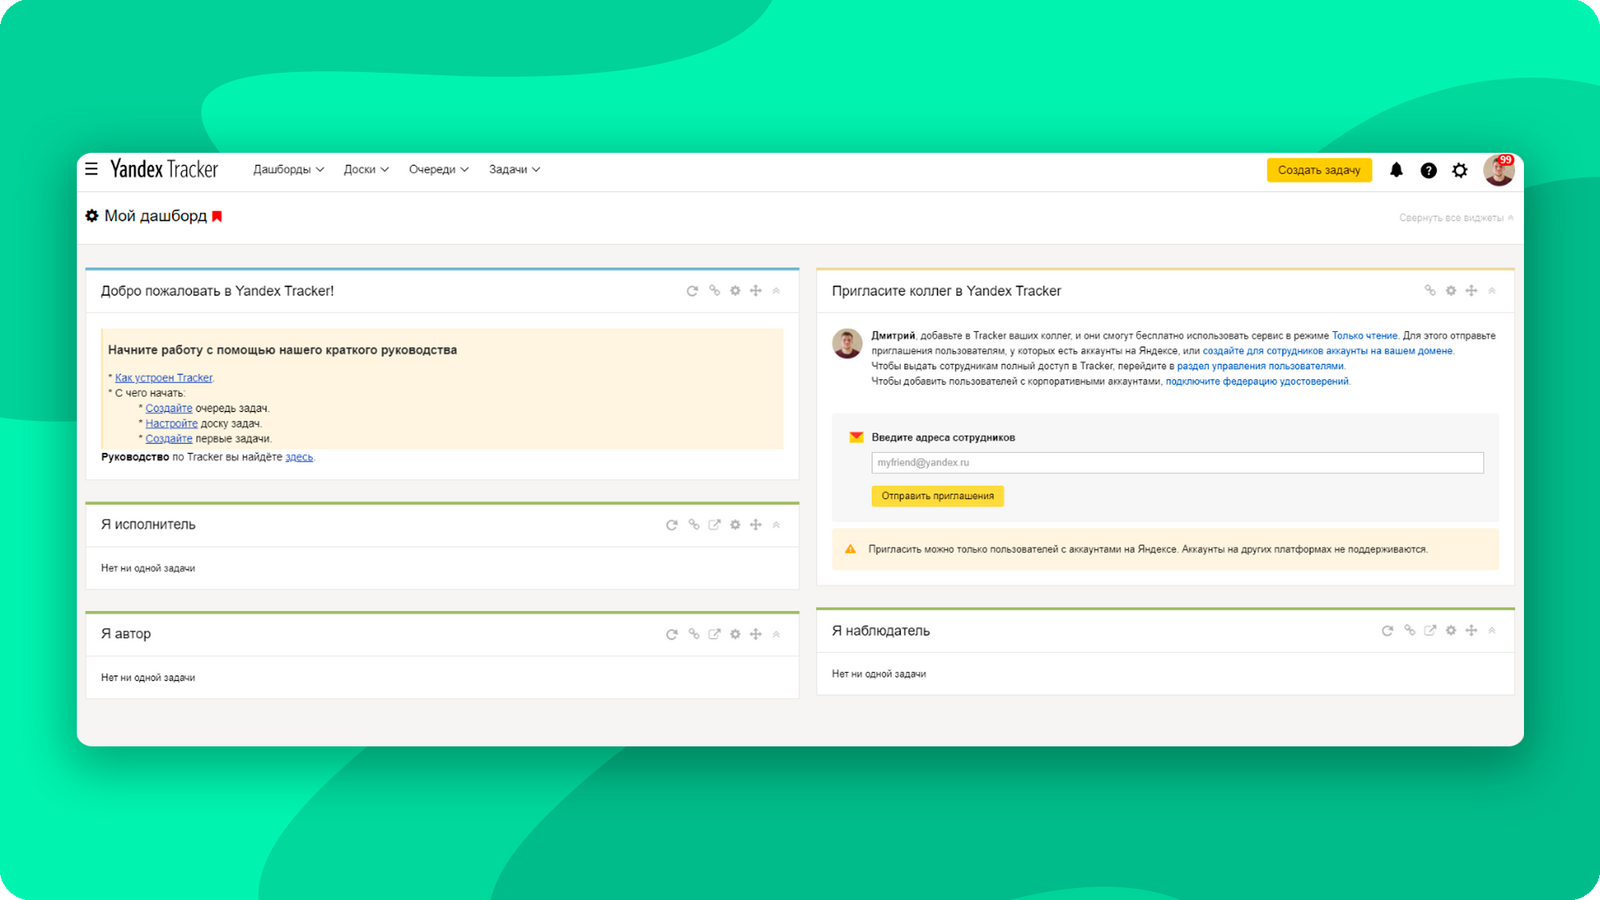This screenshot has height=900, width=1600.
Task: Open the user avatar with 99 badge
Action: (1498, 170)
